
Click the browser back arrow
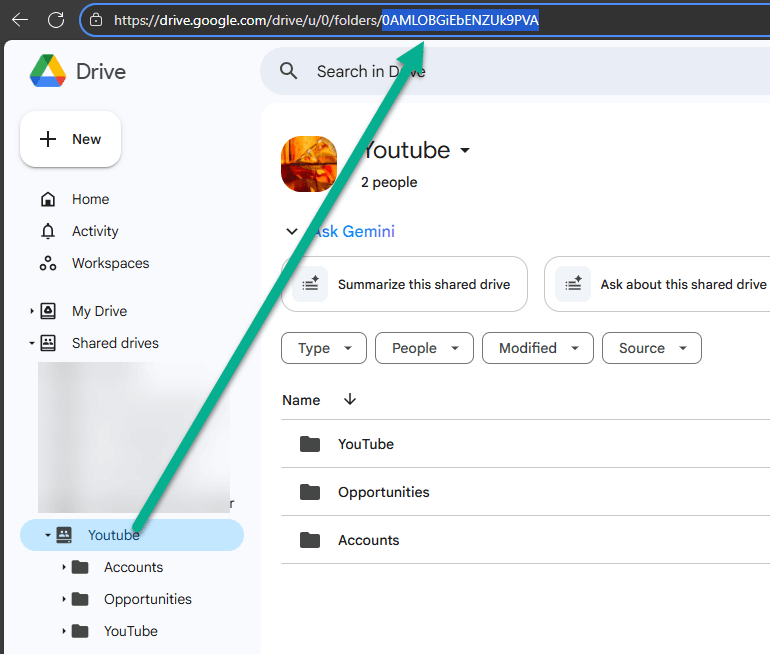pos(20,20)
